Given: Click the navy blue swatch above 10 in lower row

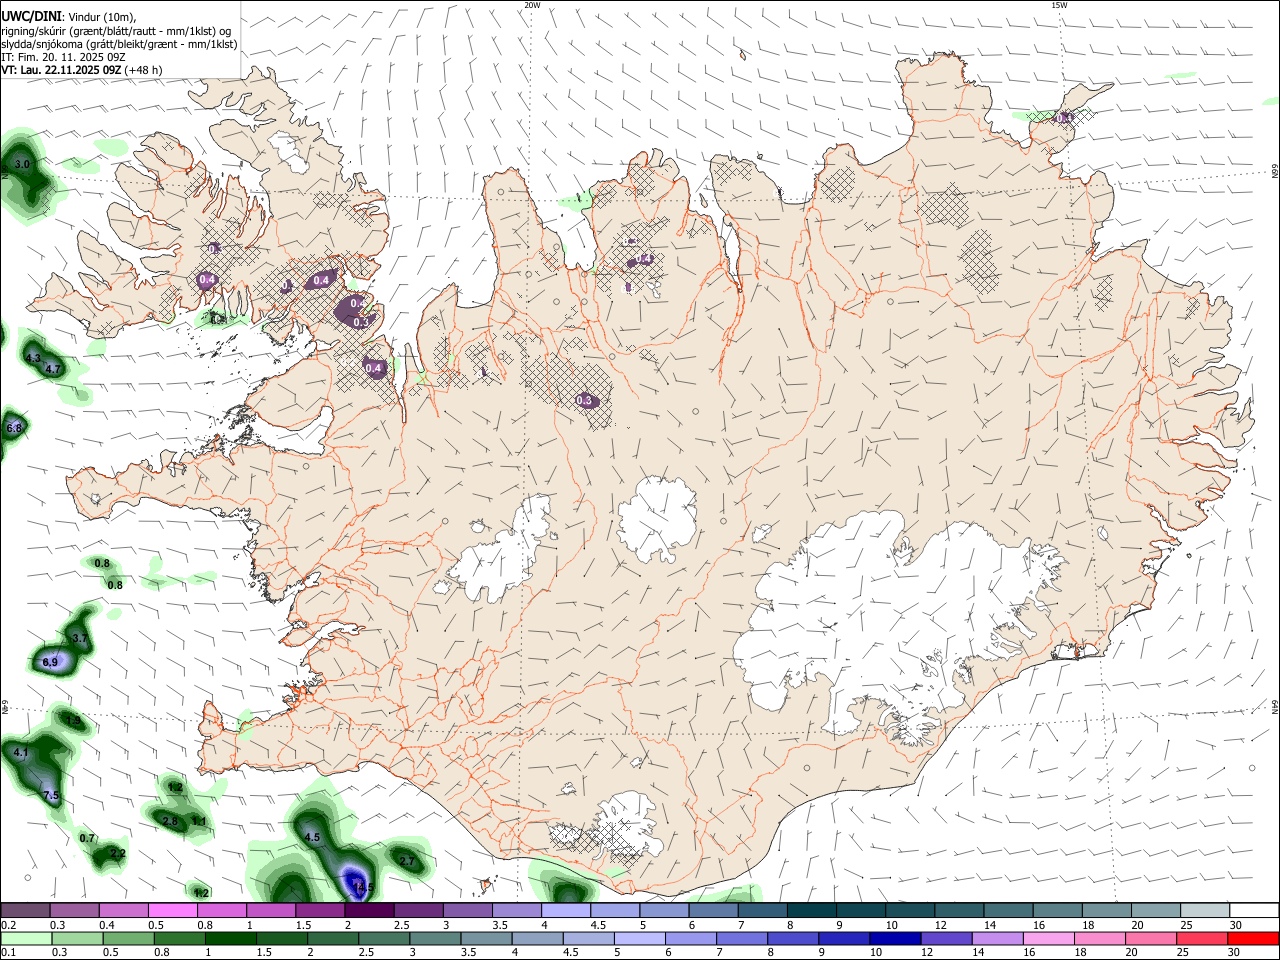Looking at the screenshot, I should [894, 939].
